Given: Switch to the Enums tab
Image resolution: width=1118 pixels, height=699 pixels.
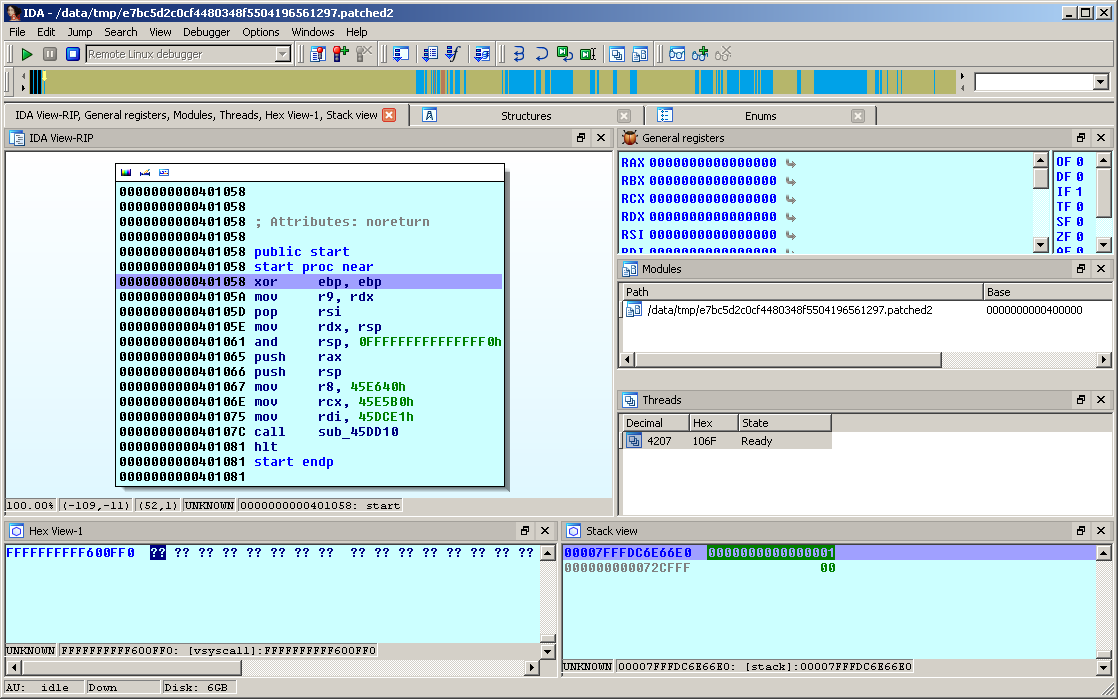Looking at the screenshot, I should 760,116.
